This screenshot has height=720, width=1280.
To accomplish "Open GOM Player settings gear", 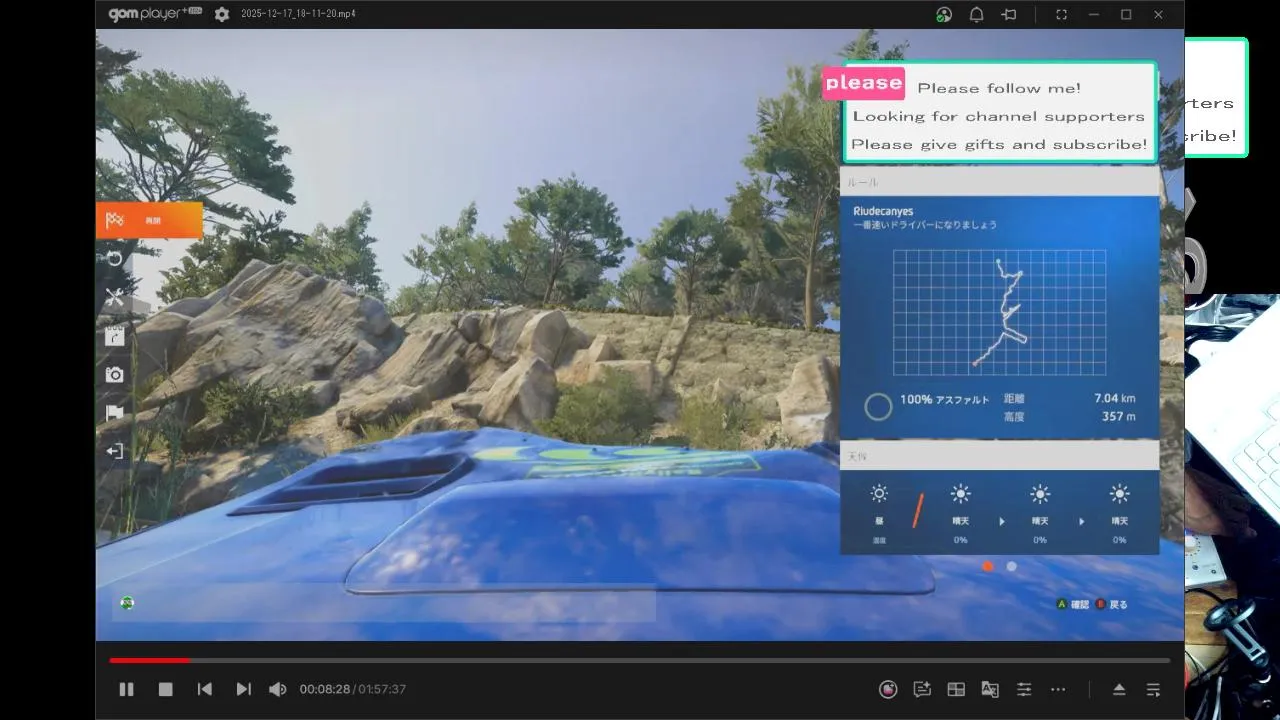I will coord(222,14).
